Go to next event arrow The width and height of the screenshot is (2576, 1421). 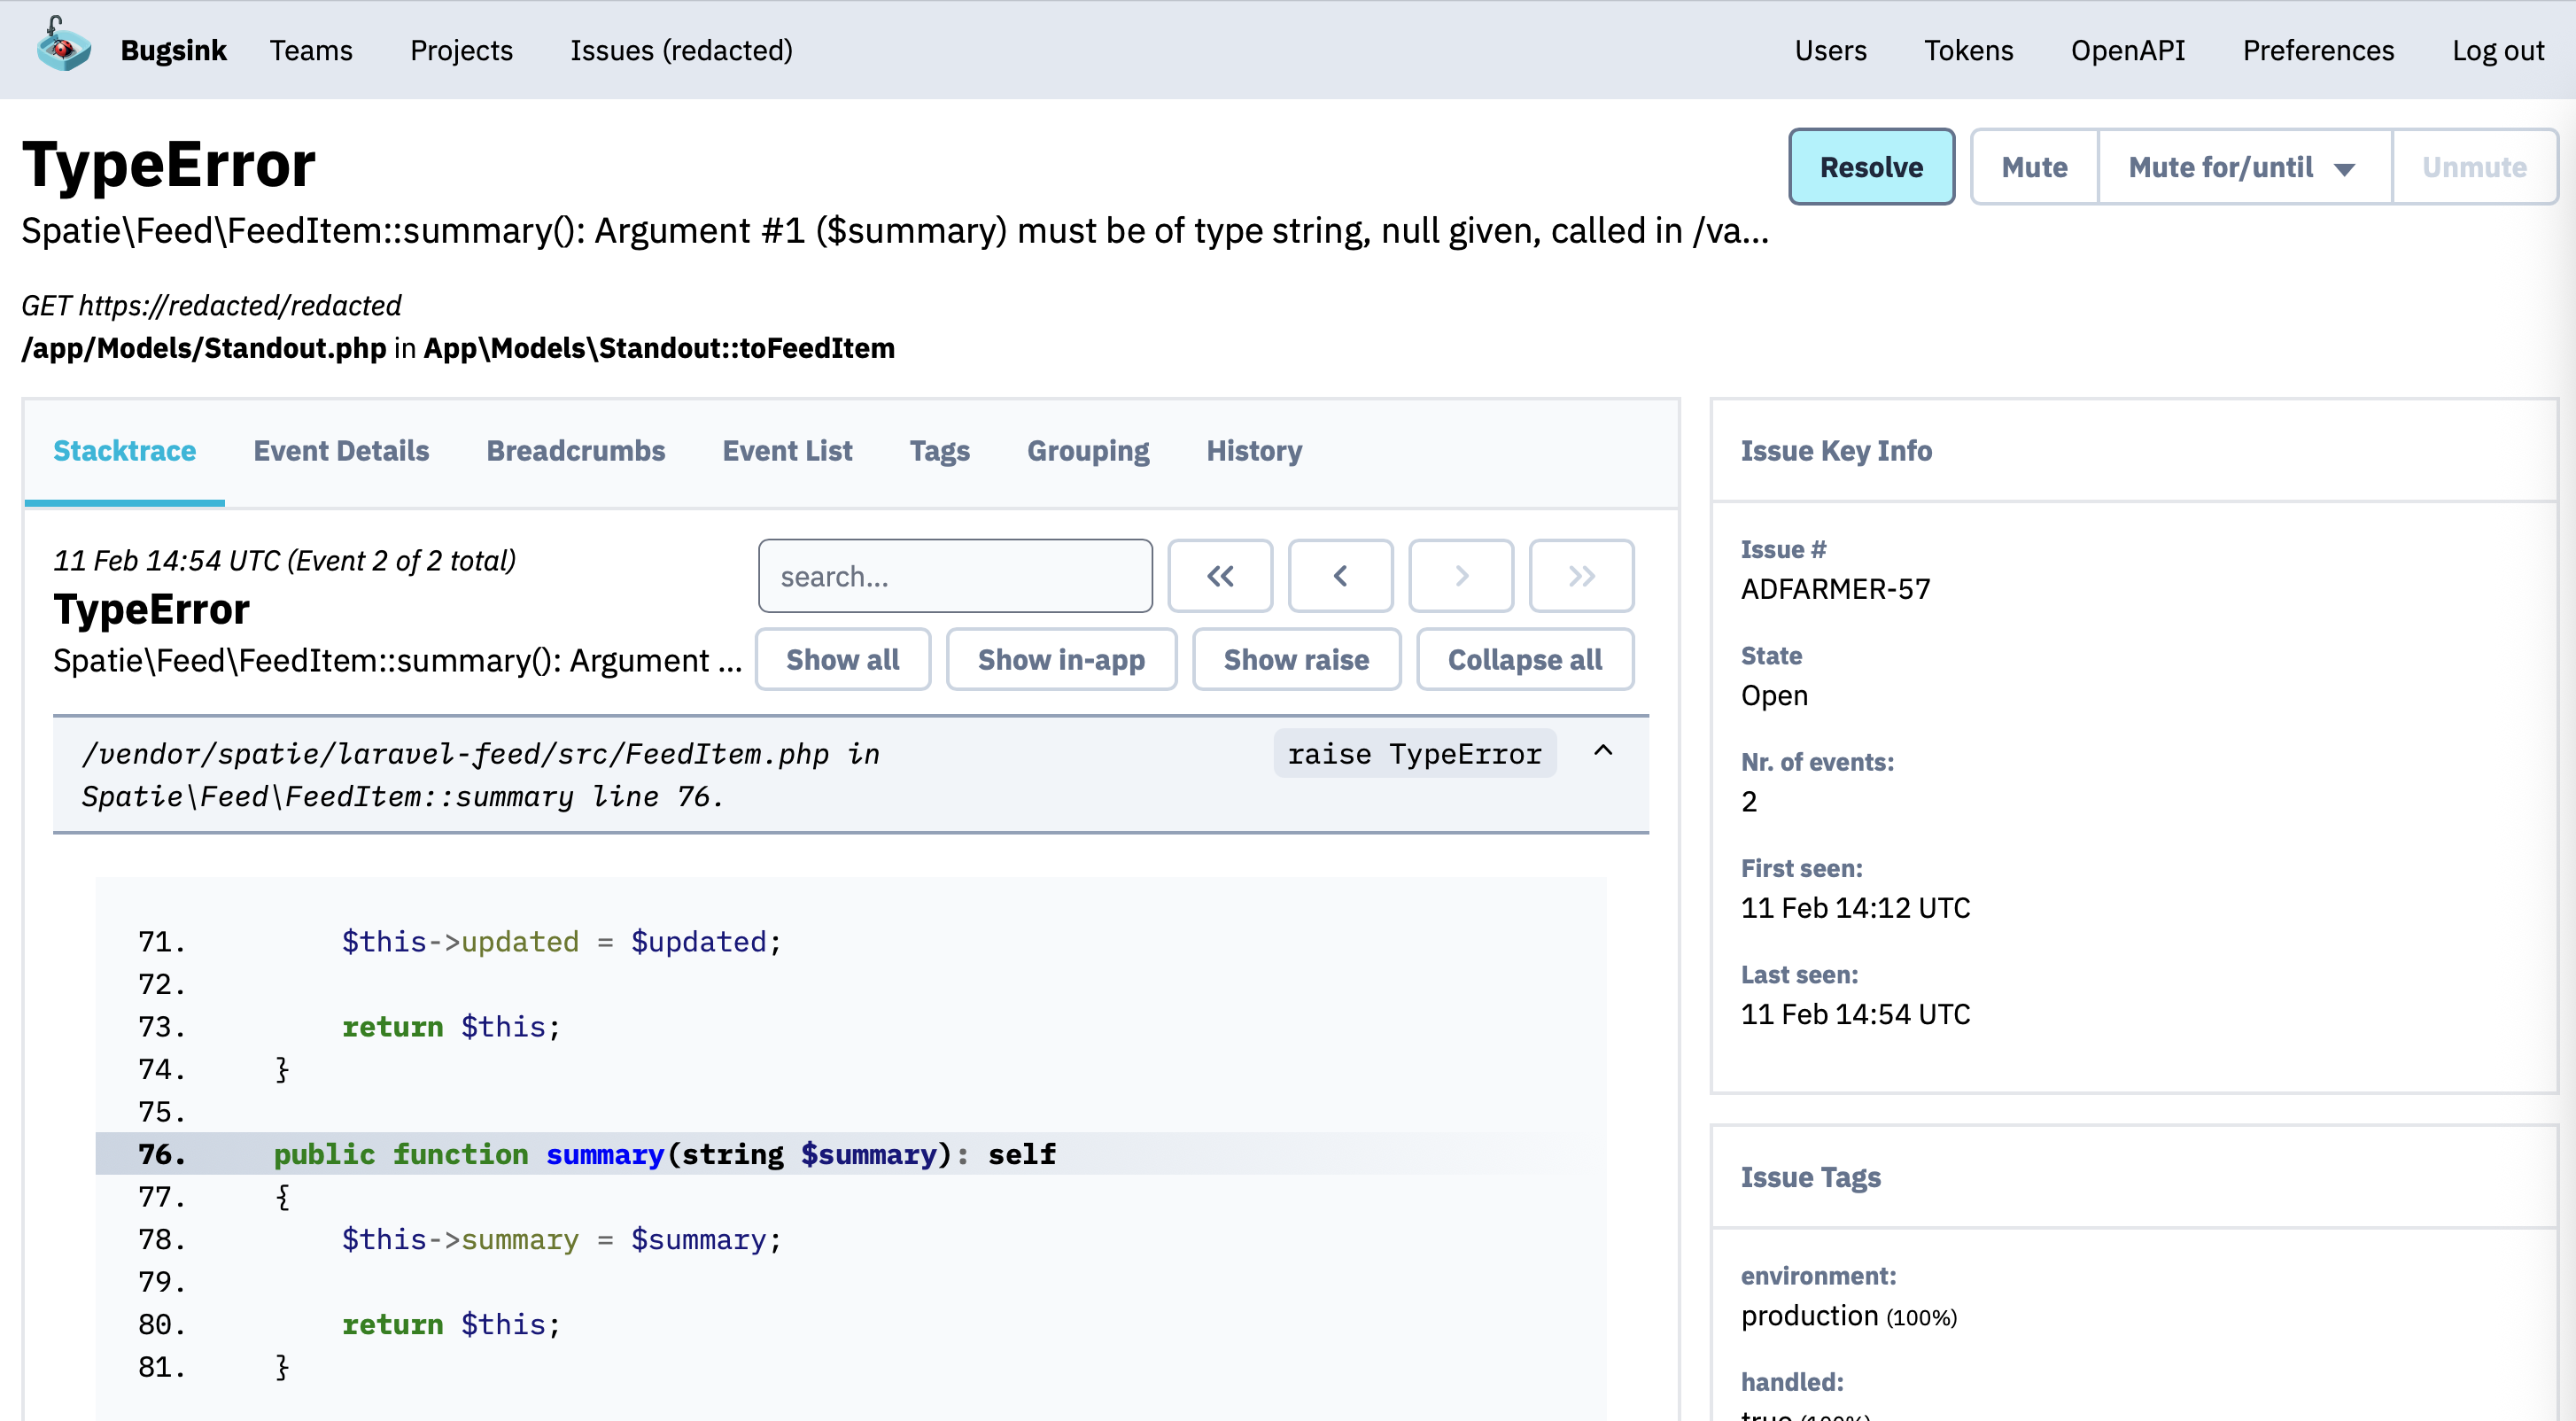[x=1460, y=576]
